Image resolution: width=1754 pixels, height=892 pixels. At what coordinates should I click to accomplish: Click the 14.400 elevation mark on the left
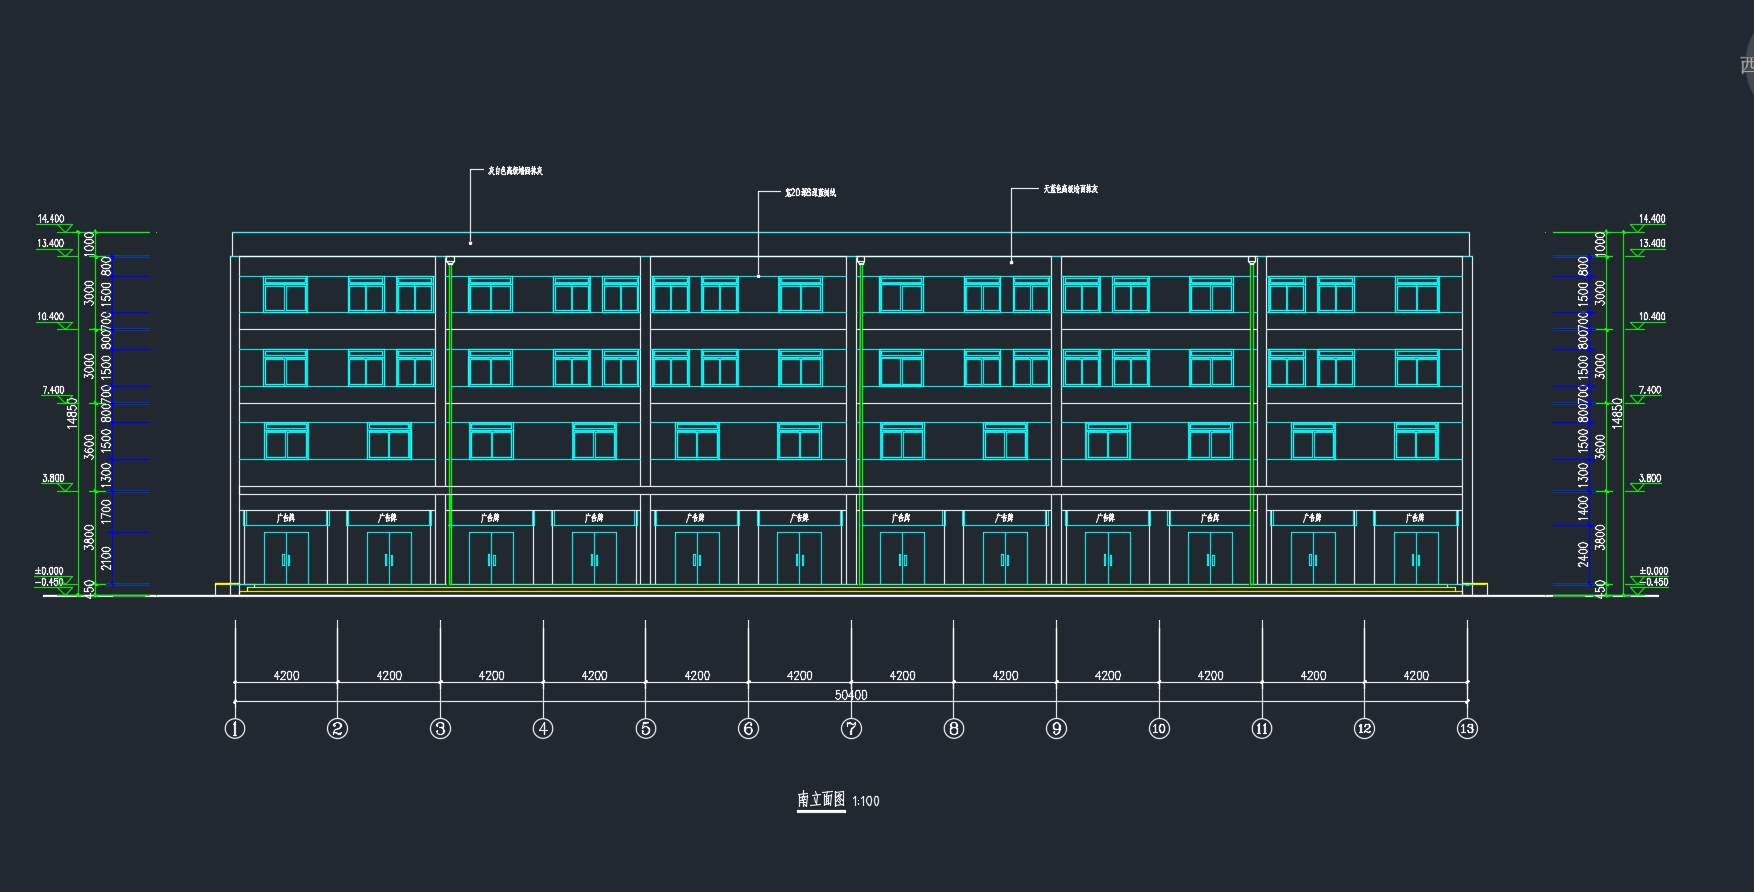tap(51, 218)
